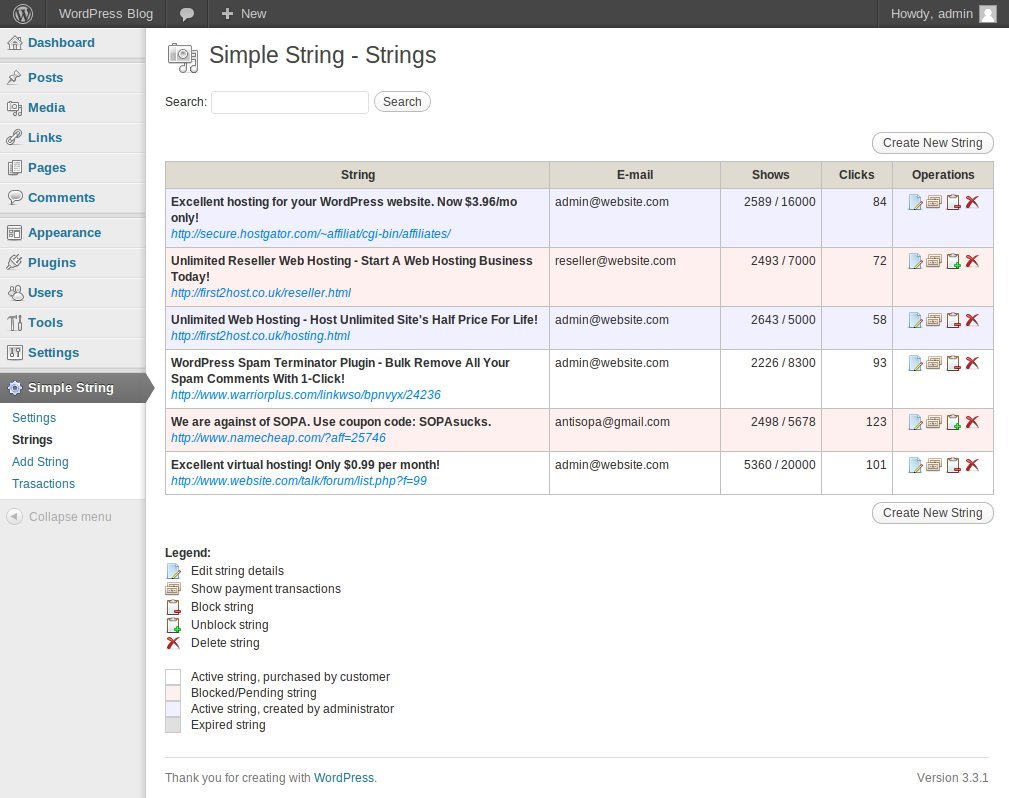Delete the SOPA coupon code string
The height and width of the screenshot is (798, 1009).
pyautogui.click(x=972, y=422)
